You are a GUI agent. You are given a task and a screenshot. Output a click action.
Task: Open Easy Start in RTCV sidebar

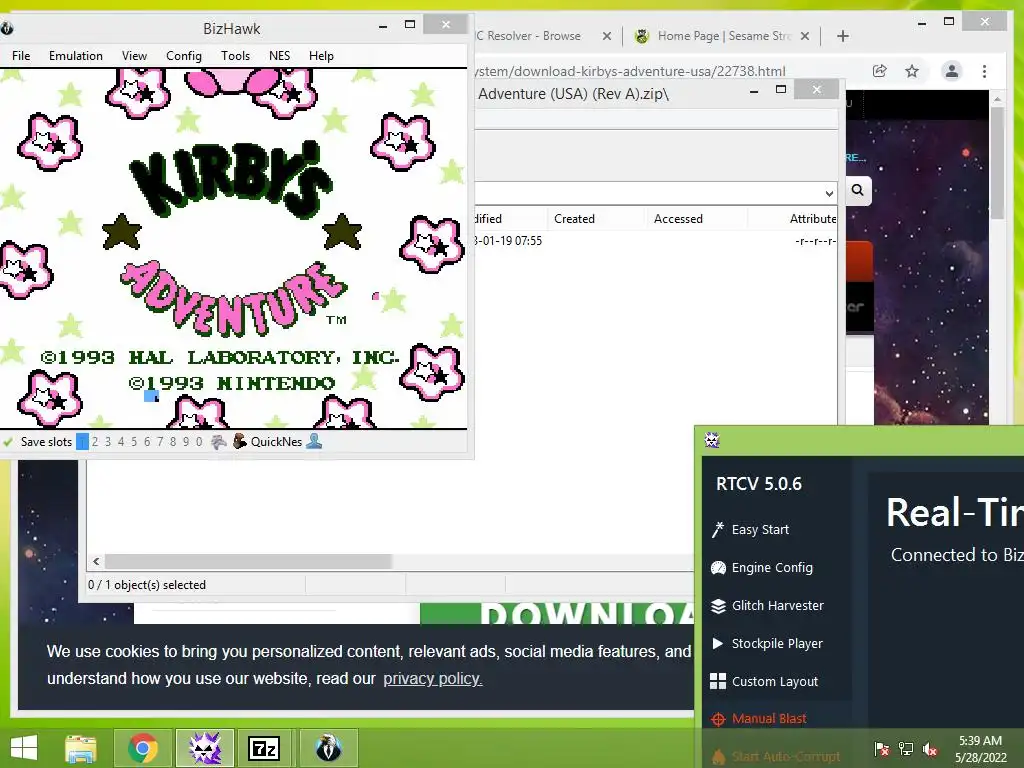click(x=760, y=530)
